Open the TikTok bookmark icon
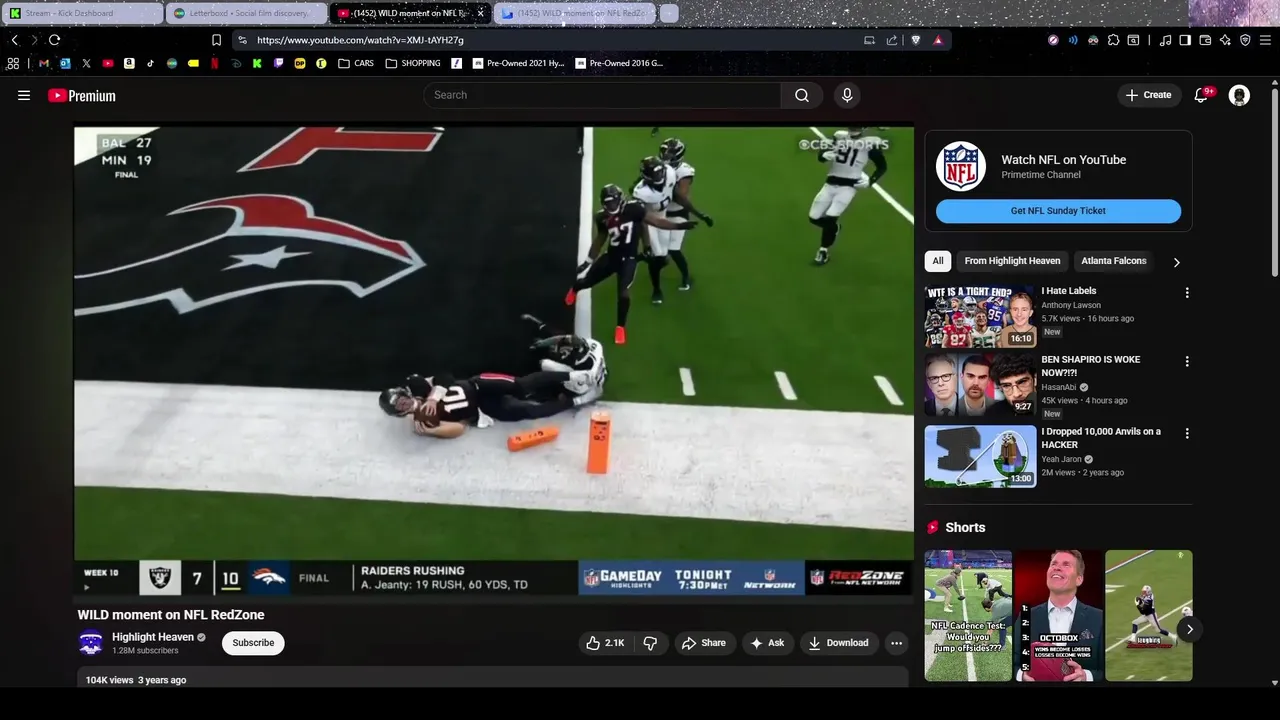Image resolution: width=1280 pixels, height=720 pixels. [x=150, y=63]
